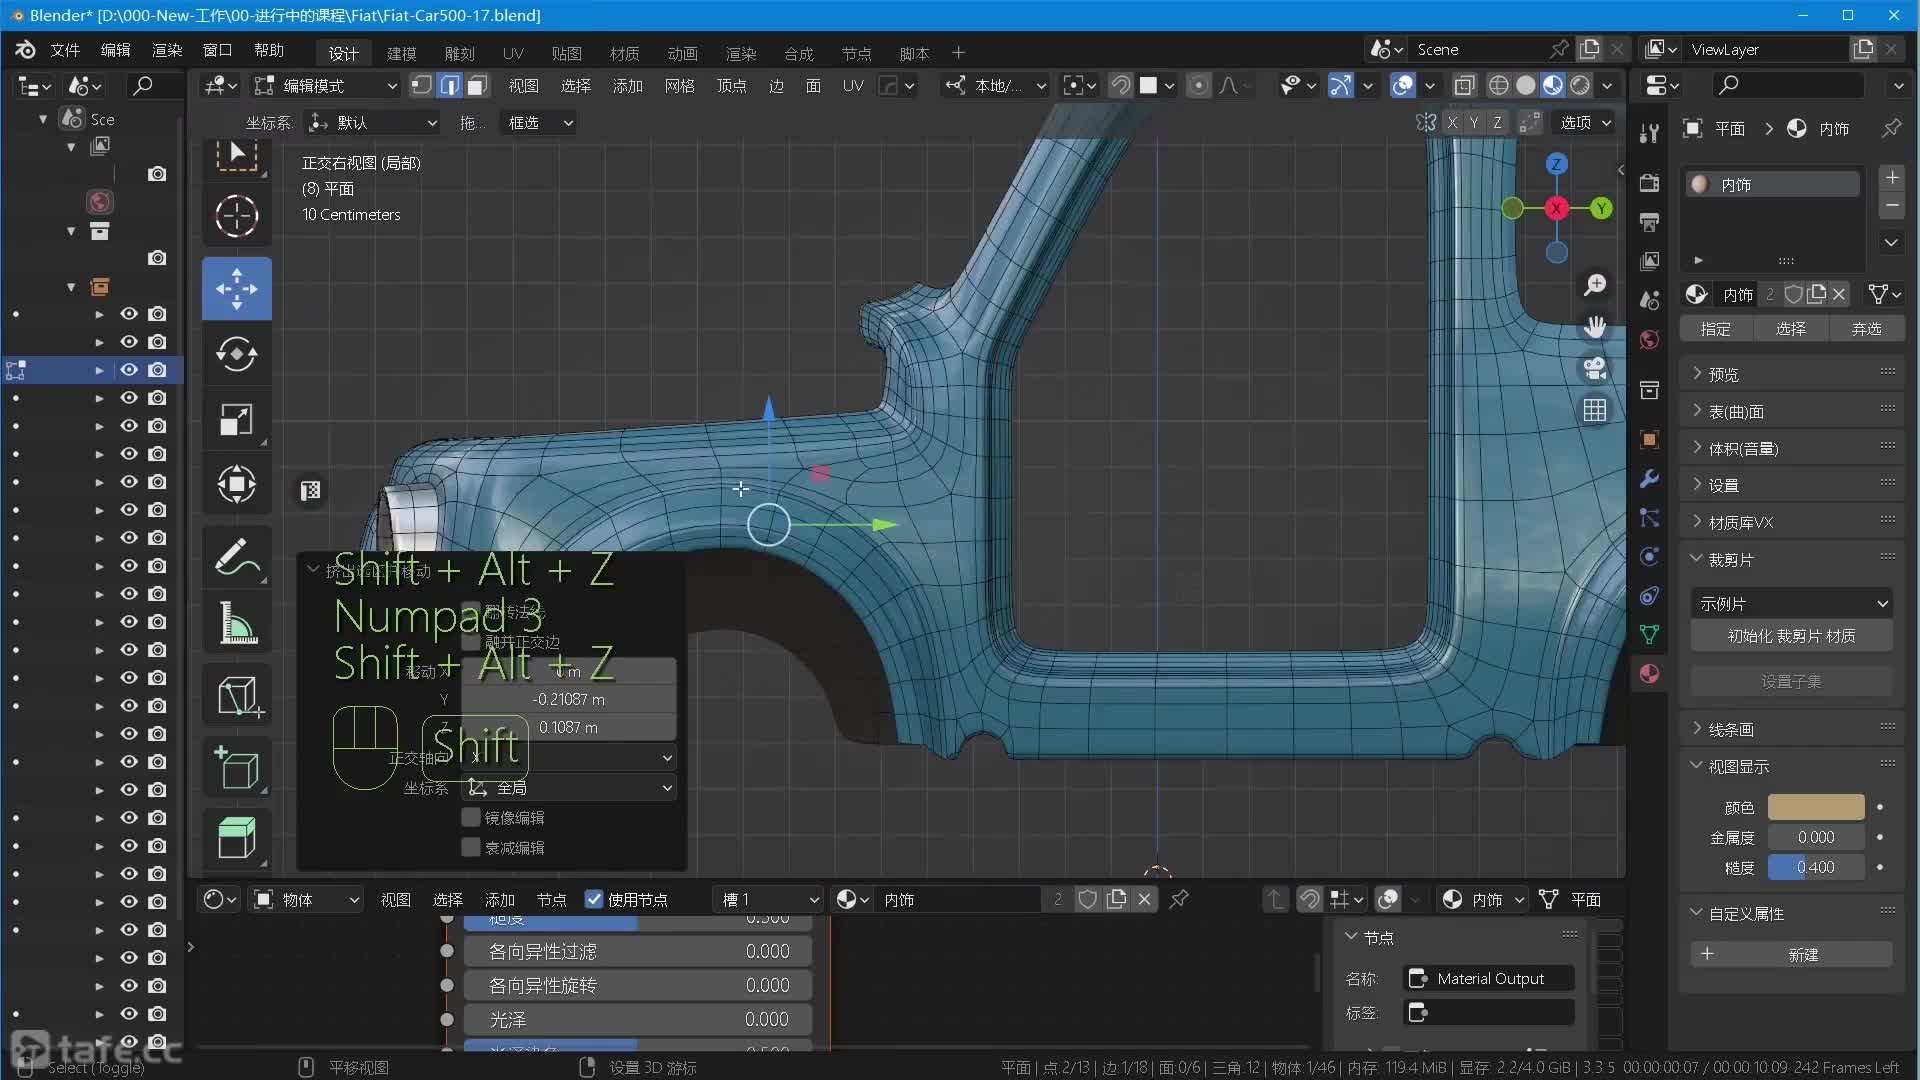Open the Modifiers wrench properties tab
The width and height of the screenshot is (1920, 1080).
pyautogui.click(x=1649, y=478)
